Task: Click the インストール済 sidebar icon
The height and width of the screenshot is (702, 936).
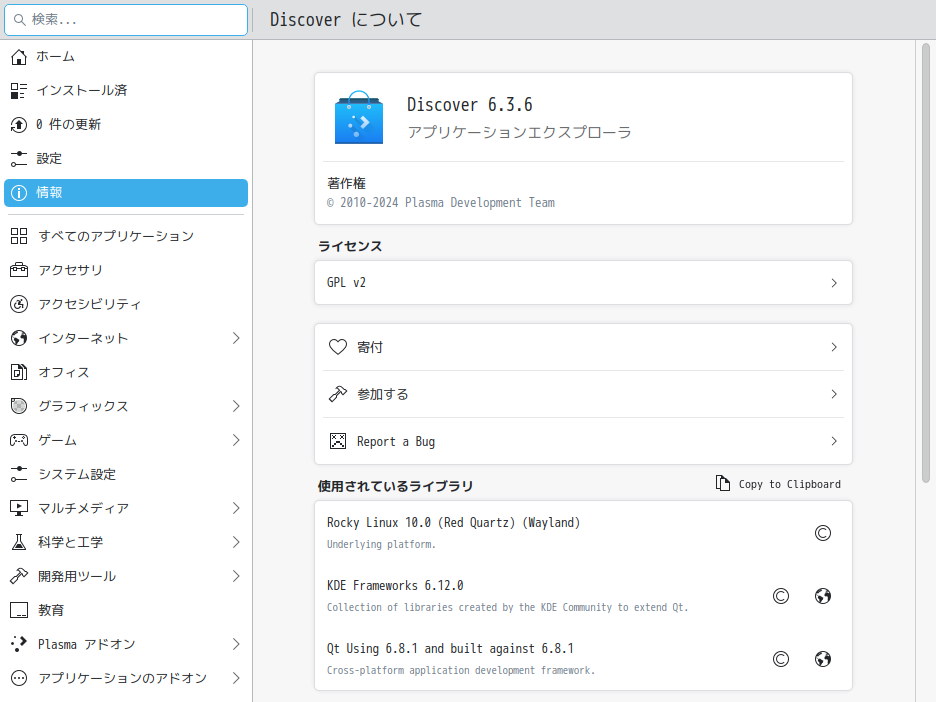Action: [x=19, y=90]
